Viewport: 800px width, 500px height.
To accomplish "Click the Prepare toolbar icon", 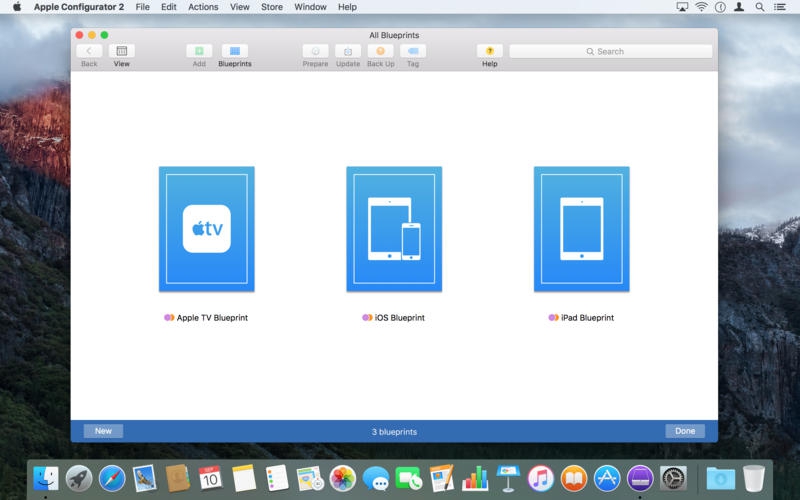I will pyautogui.click(x=315, y=51).
